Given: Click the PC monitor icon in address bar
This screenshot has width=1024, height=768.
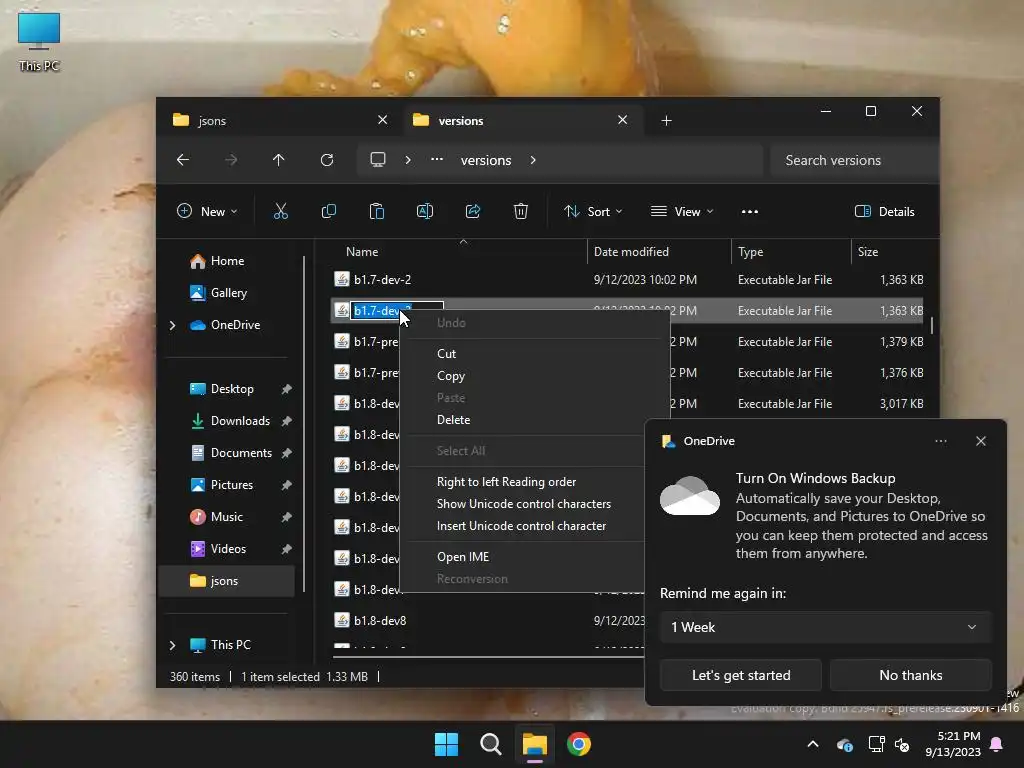Looking at the screenshot, I should pyautogui.click(x=378, y=160).
